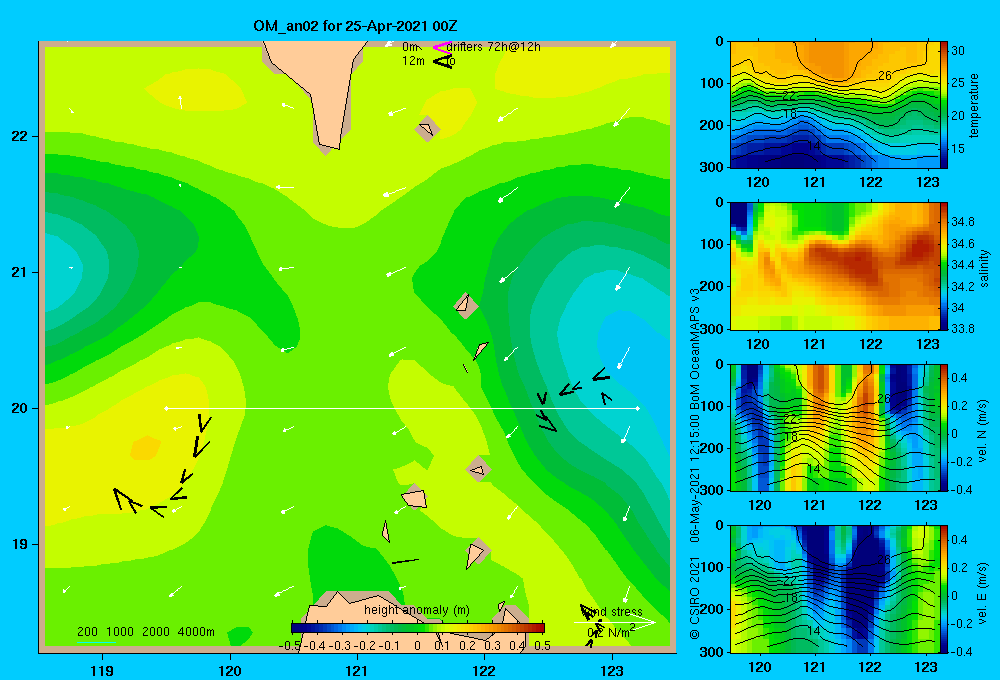Click the '0.2 N/m2' wind stress value

(611, 632)
